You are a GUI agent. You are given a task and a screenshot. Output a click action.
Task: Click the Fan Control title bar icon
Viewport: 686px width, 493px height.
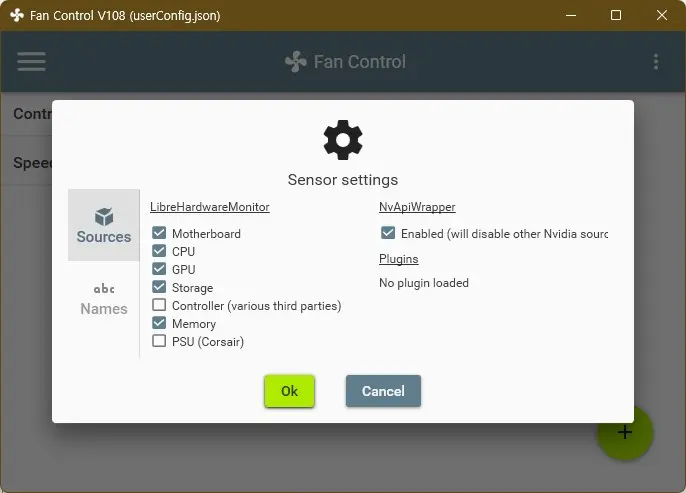point(17,15)
